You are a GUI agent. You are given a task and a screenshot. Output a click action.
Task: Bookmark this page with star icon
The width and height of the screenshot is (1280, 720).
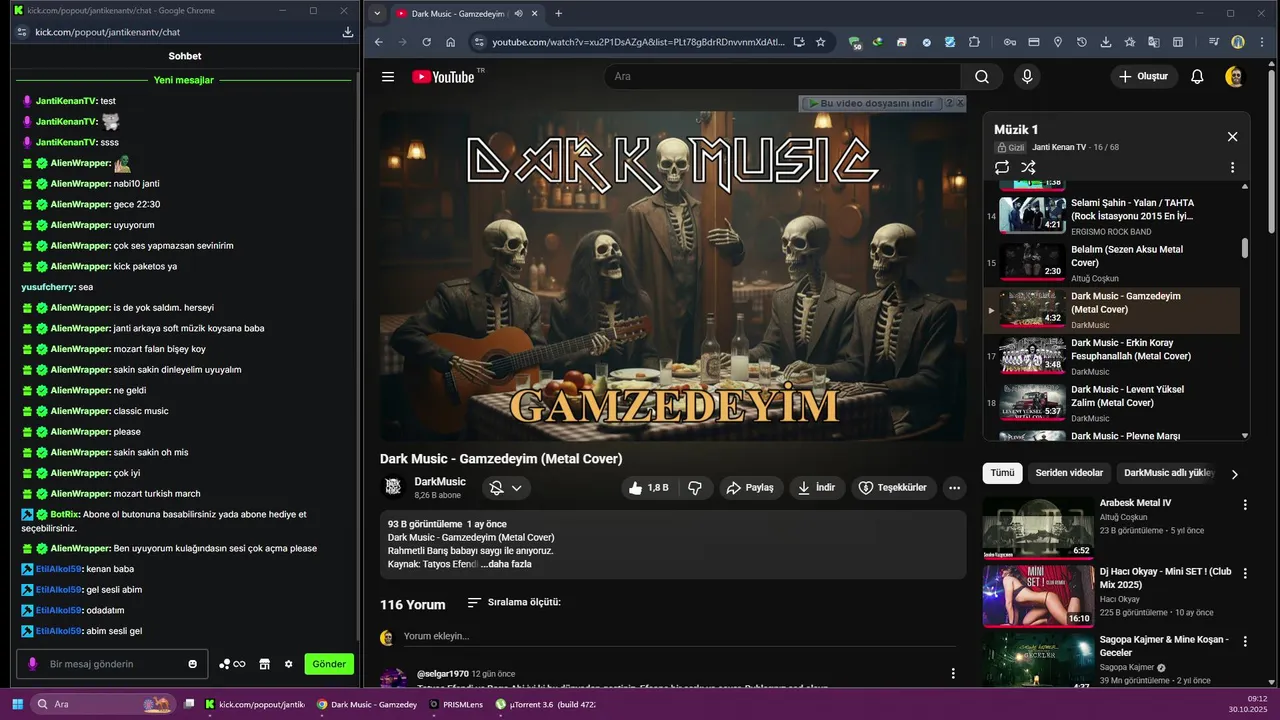click(821, 42)
